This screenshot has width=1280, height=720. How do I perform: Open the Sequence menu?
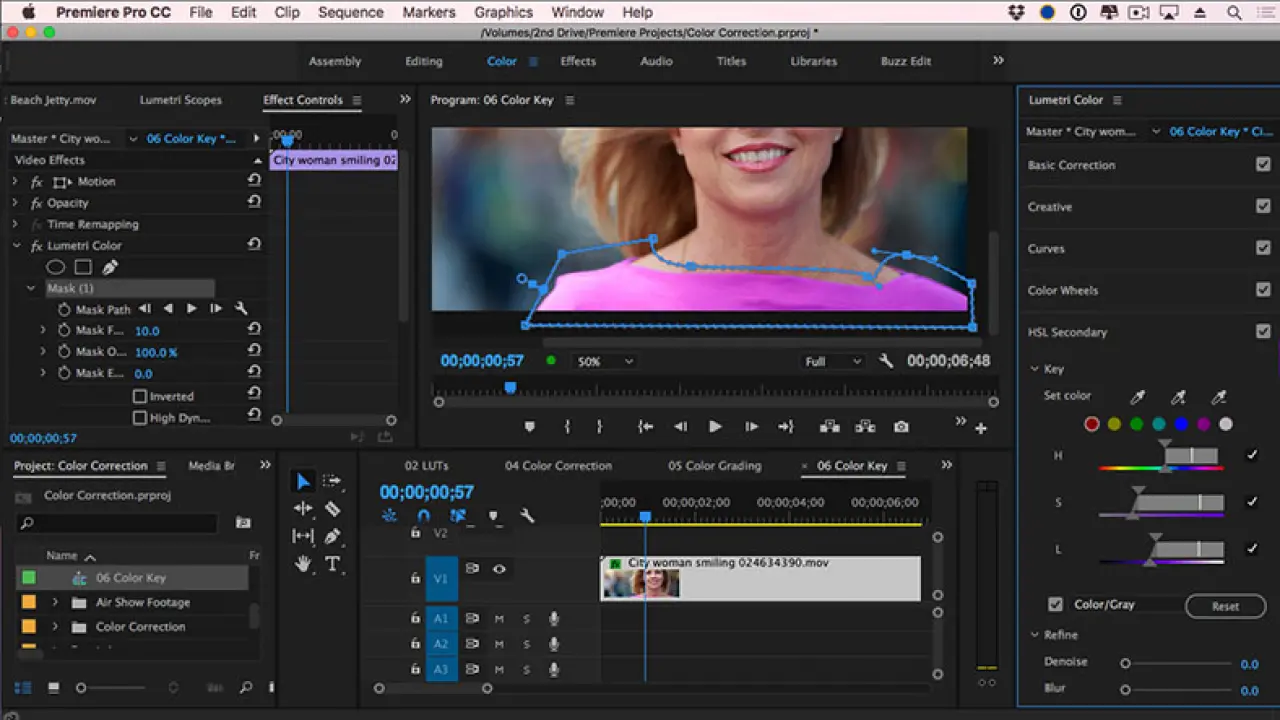(x=350, y=12)
